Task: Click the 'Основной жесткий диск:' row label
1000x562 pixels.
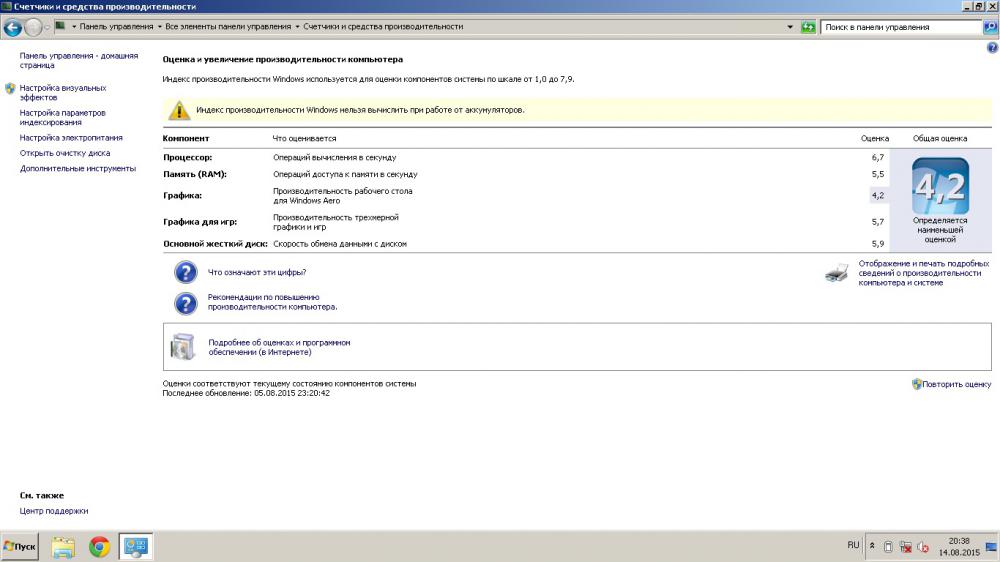Action: [x=215, y=244]
